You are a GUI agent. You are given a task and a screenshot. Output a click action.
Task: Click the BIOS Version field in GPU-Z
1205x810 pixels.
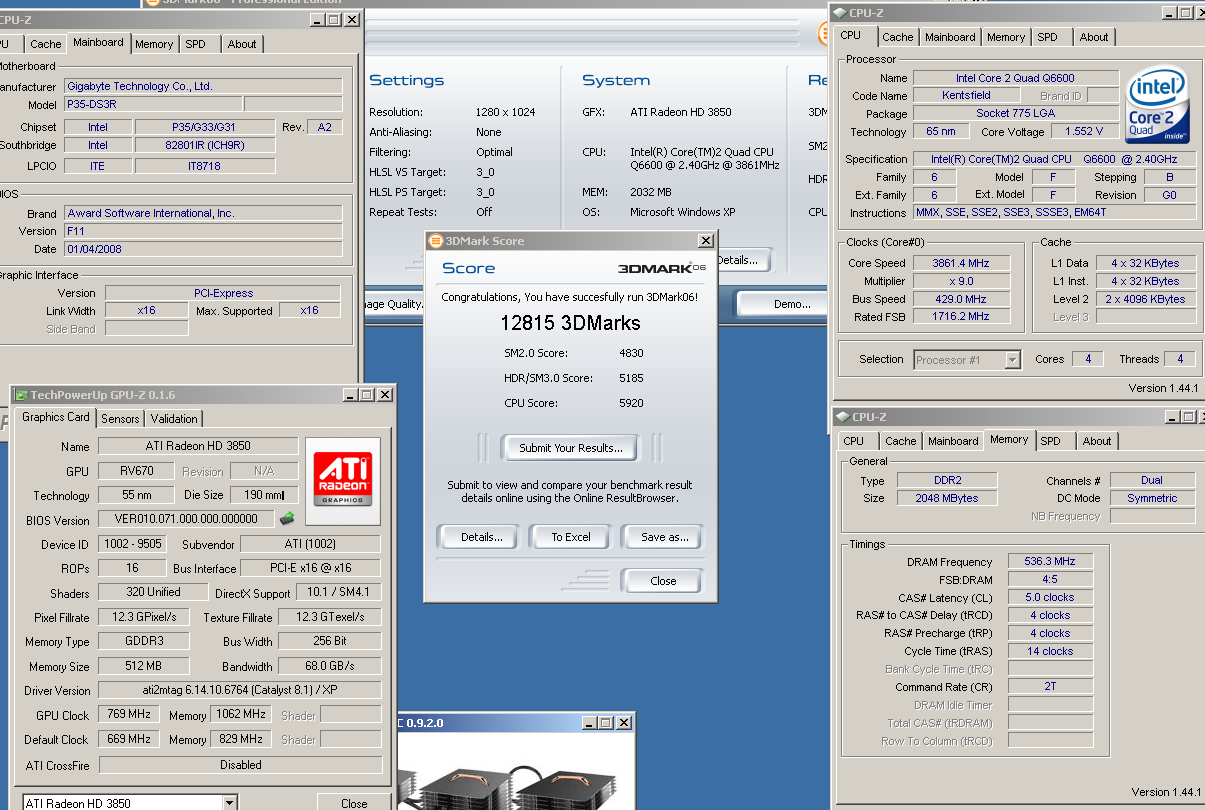point(186,519)
